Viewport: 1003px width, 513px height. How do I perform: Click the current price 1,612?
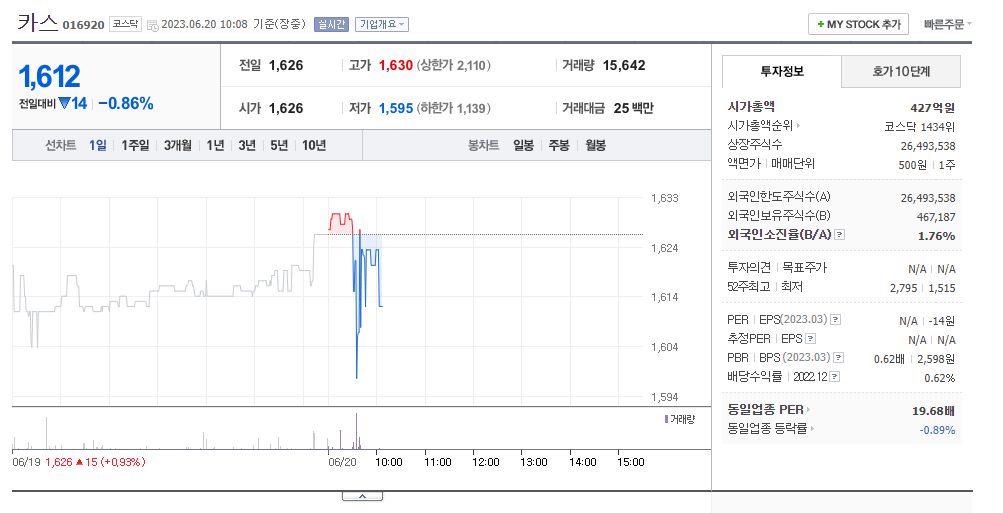[x=50, y=77]
